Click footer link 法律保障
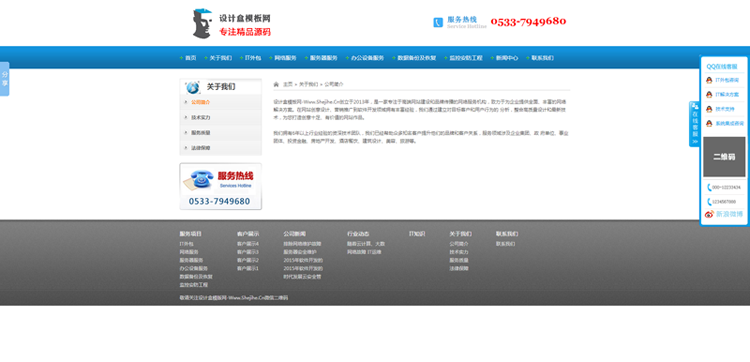The image size is (750, 362). pyautogui.click(x=459, y=268)
